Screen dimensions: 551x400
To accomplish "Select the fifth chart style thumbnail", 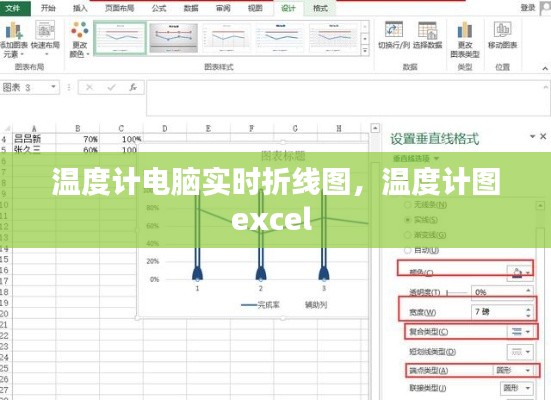I will pyautogui.click(x=333, y=38).
